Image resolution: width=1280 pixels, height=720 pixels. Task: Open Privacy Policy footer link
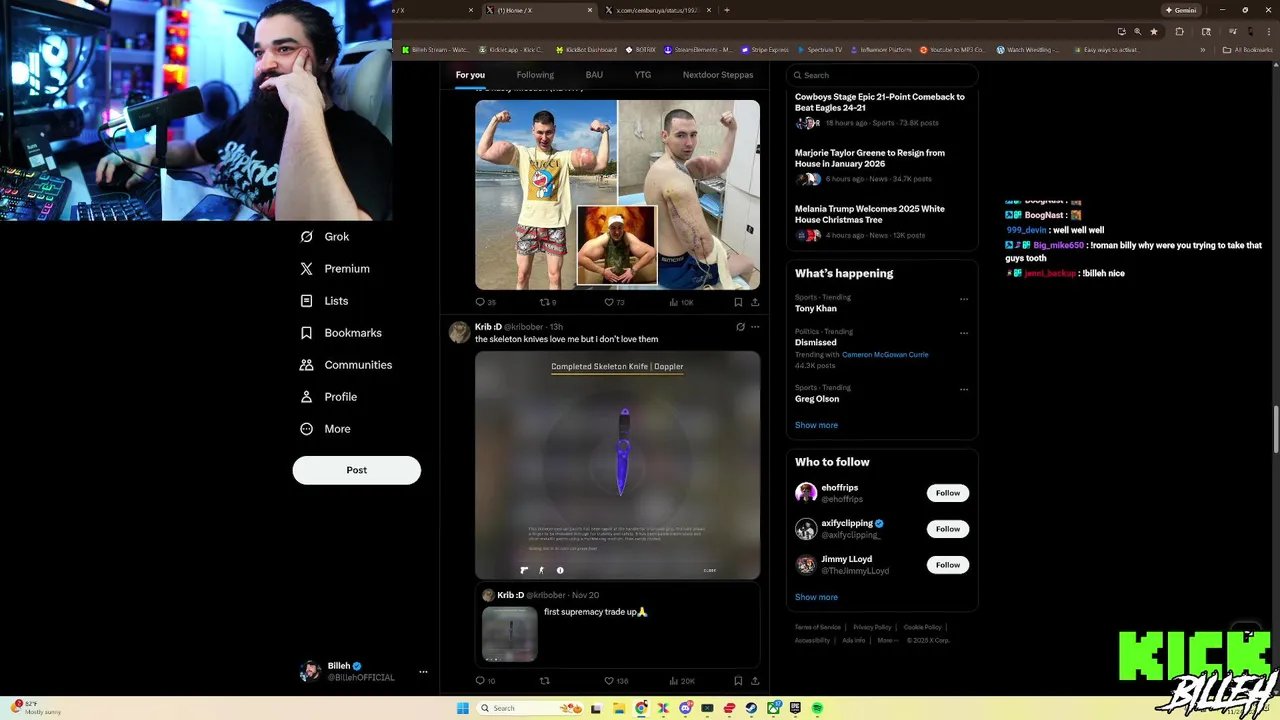(x=872, y=627)
